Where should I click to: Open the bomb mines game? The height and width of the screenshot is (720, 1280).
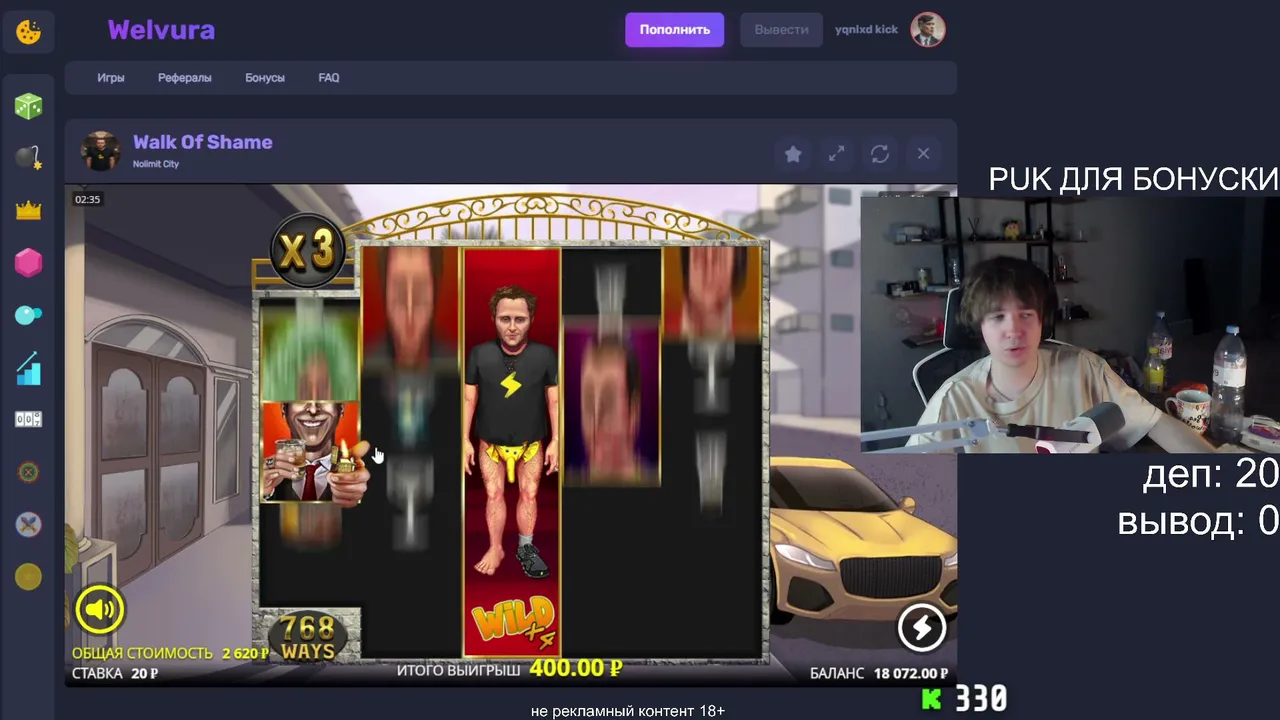point(28,158)
